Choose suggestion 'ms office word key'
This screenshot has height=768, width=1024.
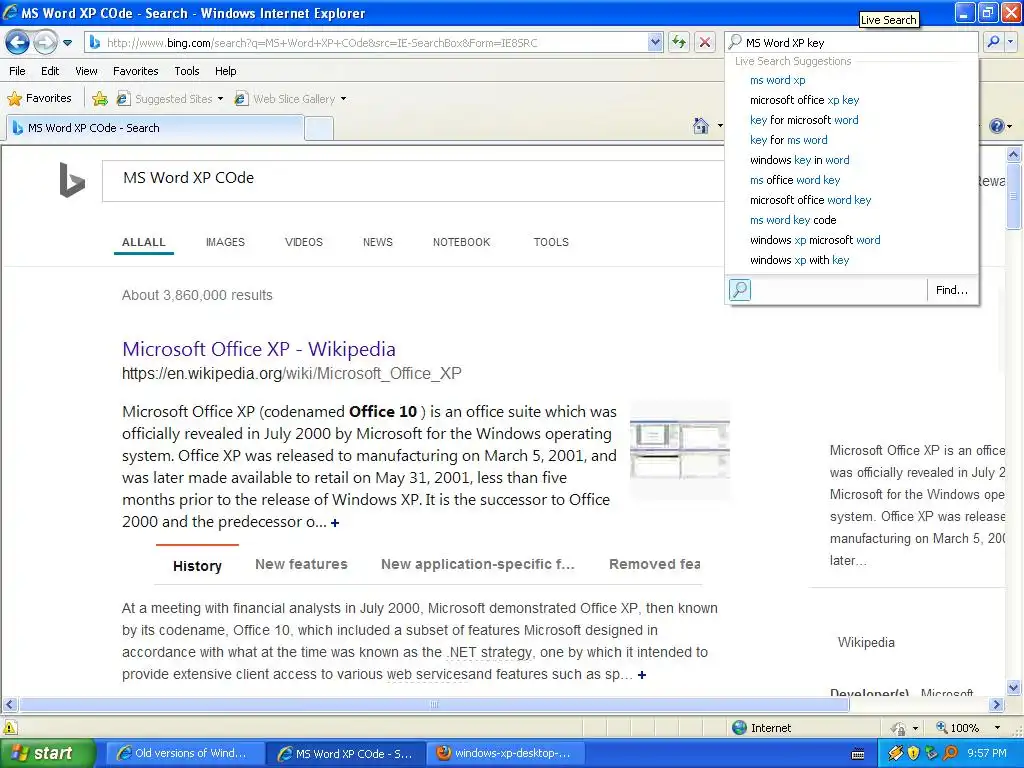tap(795, 180)
